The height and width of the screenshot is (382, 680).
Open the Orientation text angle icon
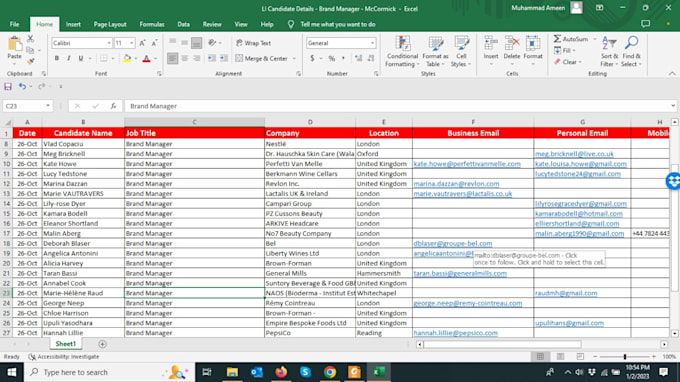[212, 42]
